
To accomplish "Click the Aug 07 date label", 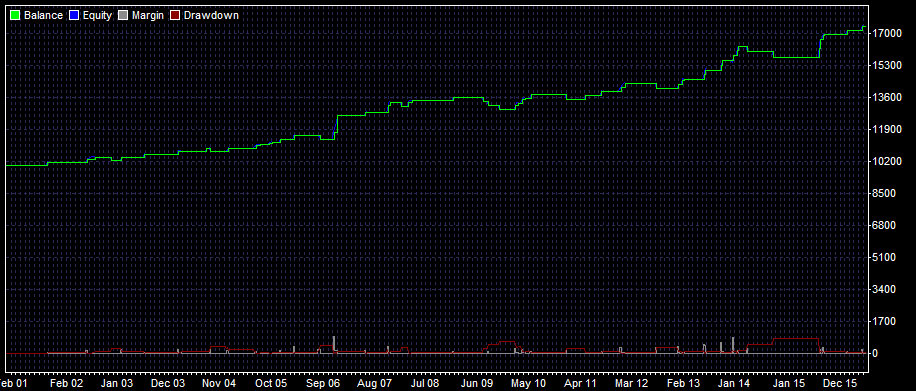I will [x=374, y=383].
